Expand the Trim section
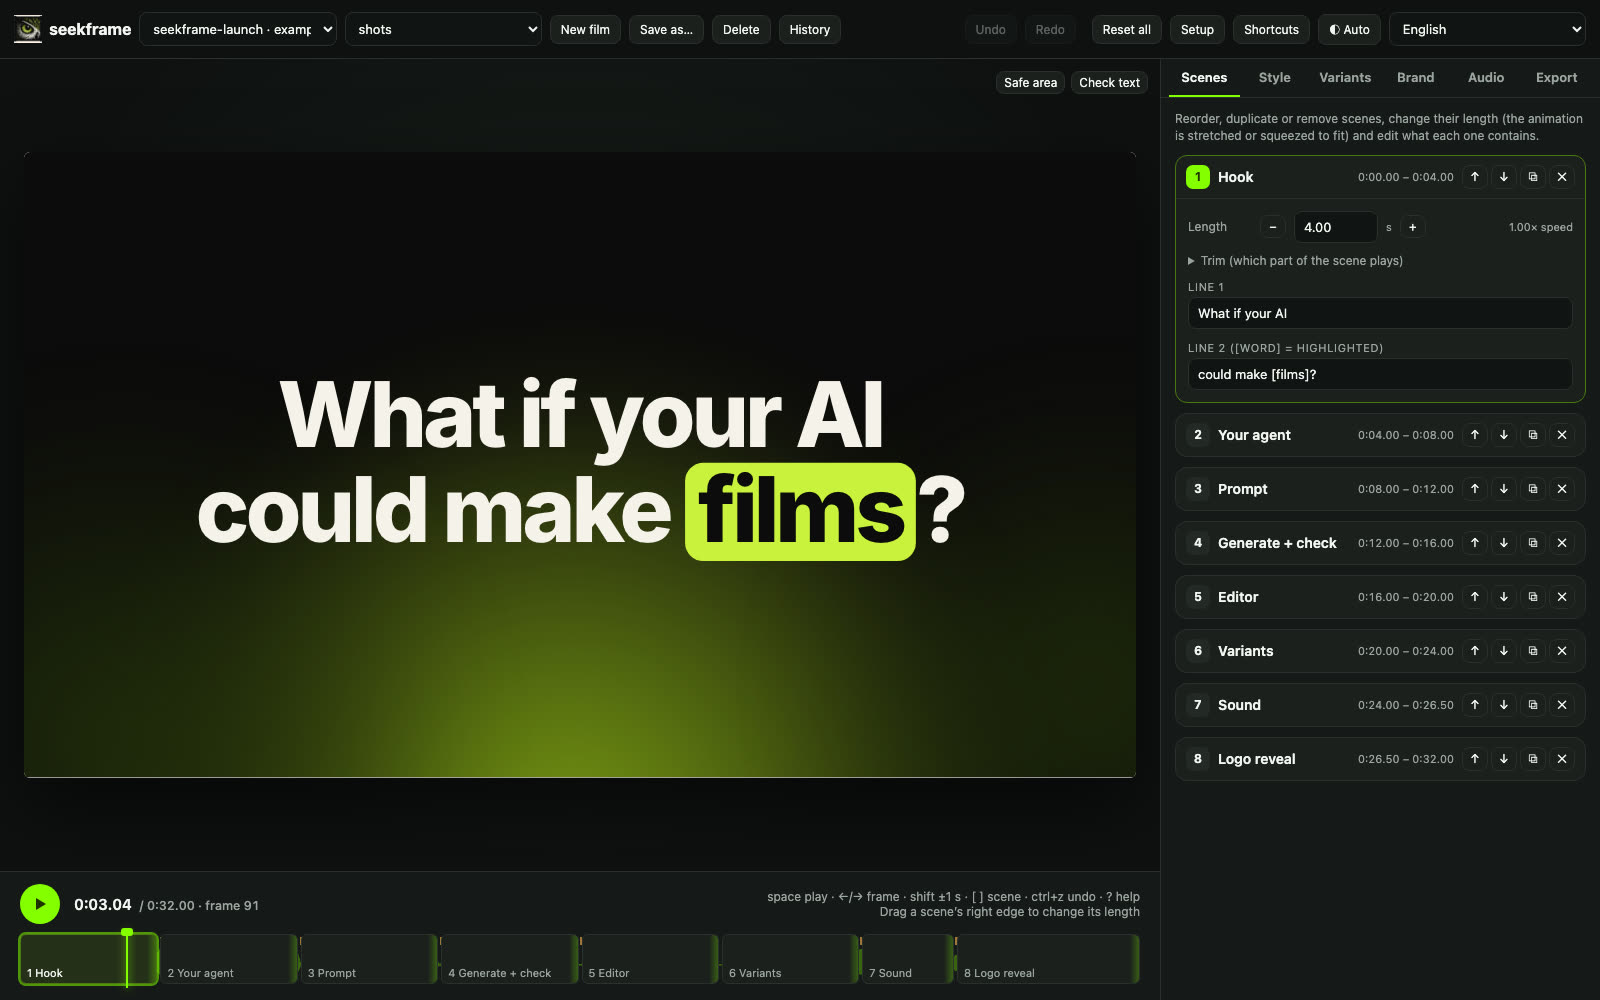Image resolution: width=1600 pixels, height=1000 pixels. (1295, 261)
